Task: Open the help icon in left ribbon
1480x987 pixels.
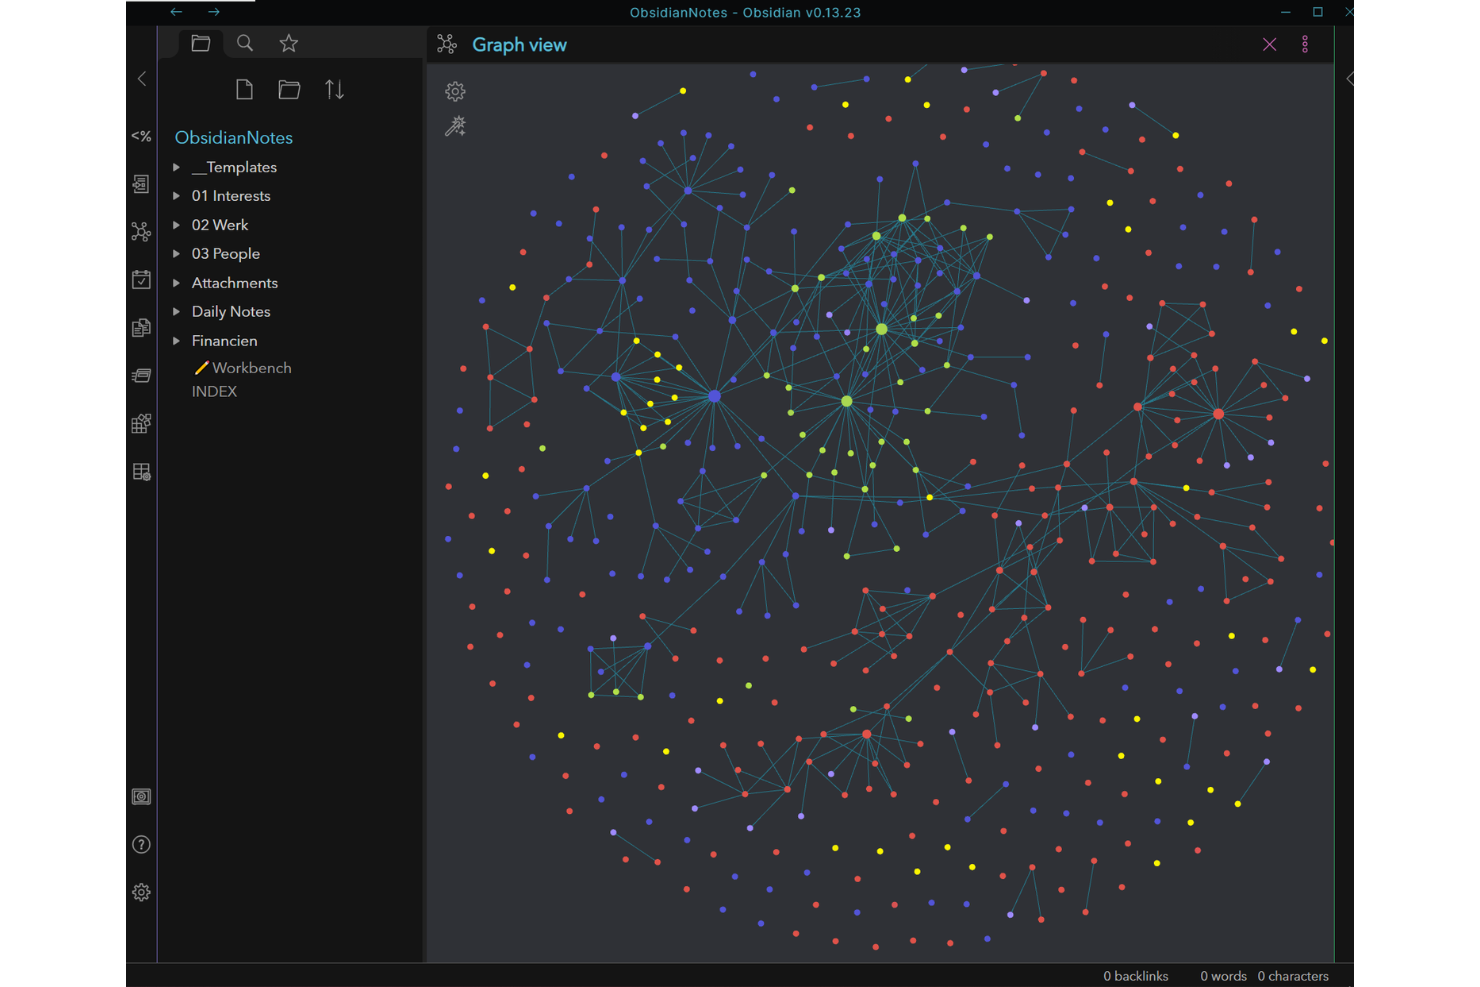Action: coord(141,845)
